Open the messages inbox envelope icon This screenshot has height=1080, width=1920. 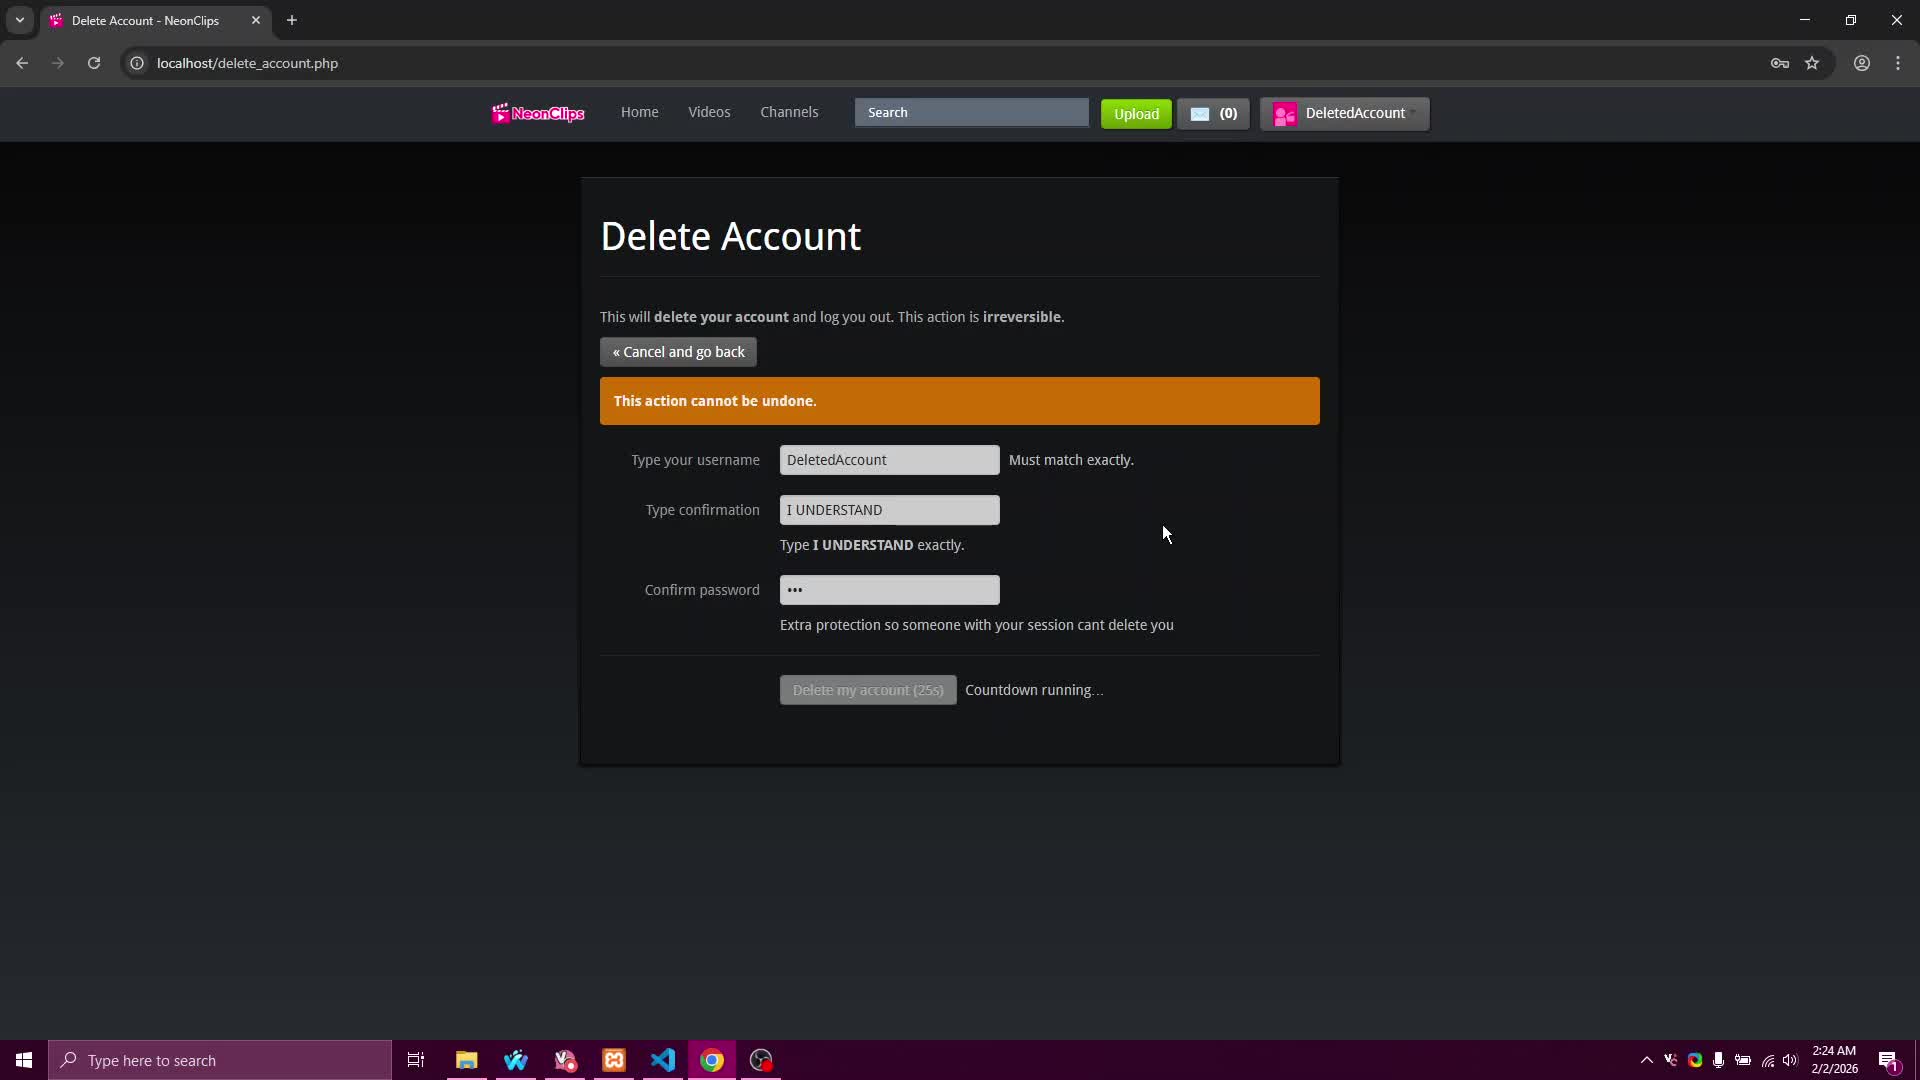1200,113
